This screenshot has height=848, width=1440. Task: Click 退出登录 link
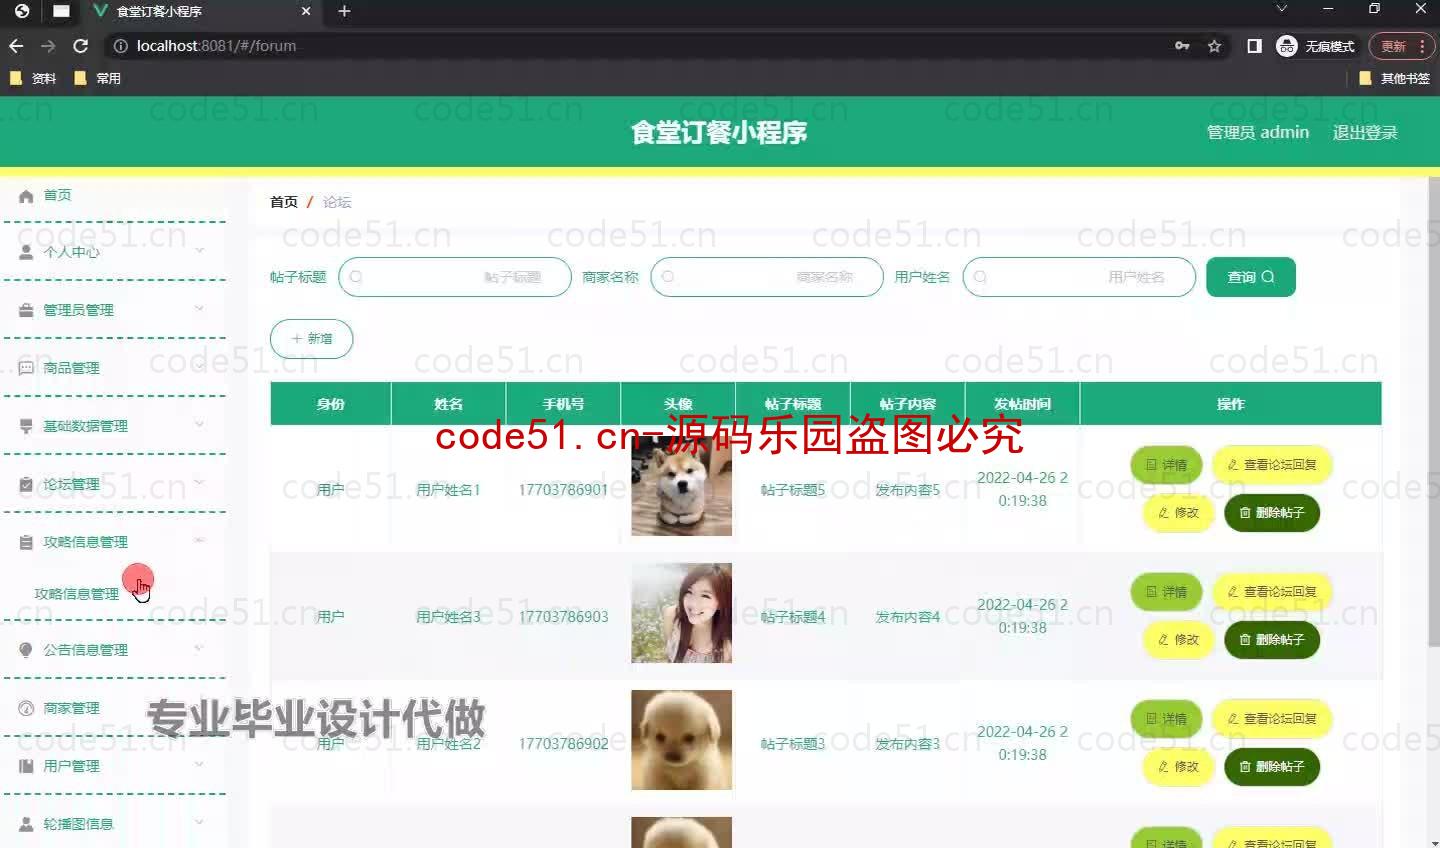point(1365,132)
